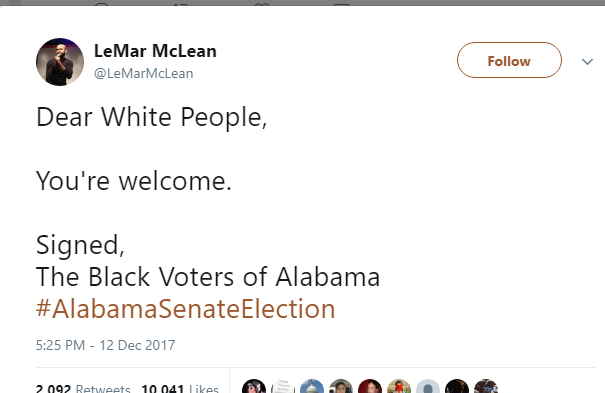Open the LeMar McLean display name
Screen dimensions: 605x393
pos(155,51)
